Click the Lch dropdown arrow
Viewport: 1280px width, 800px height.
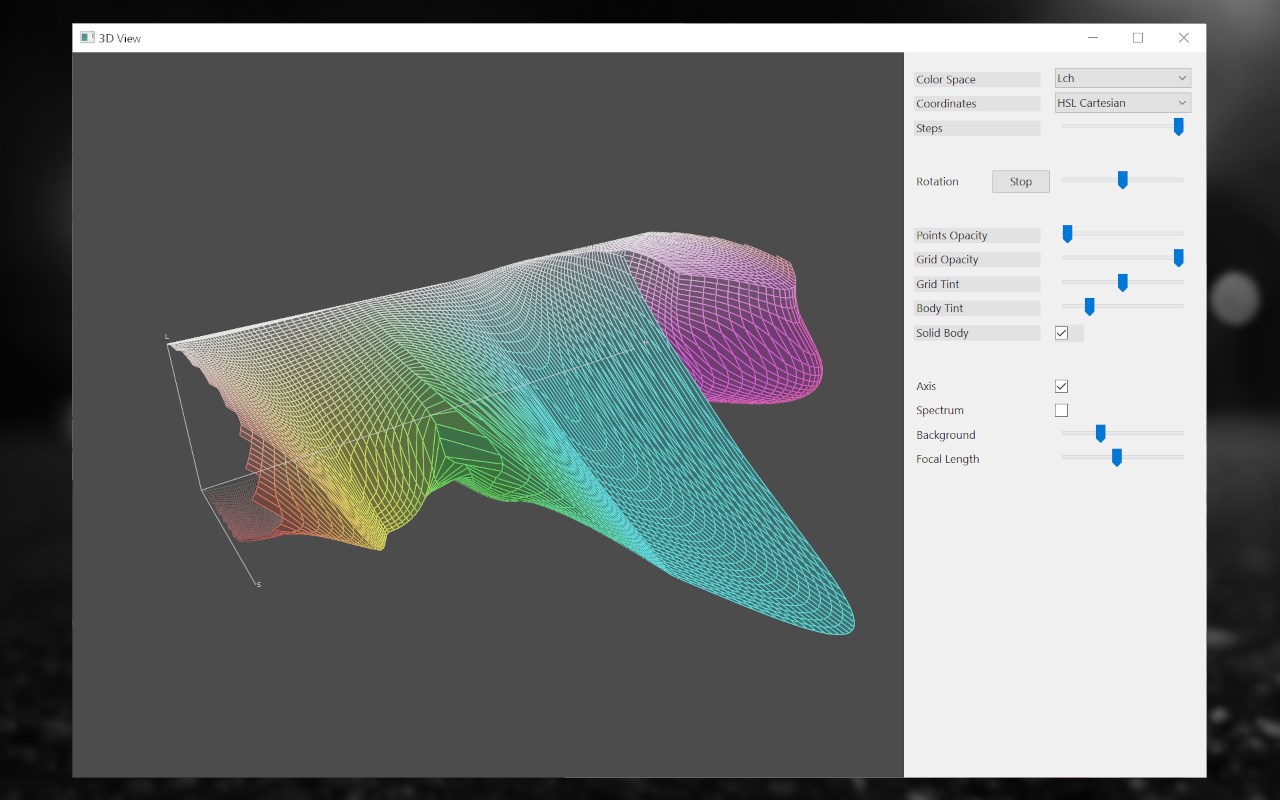tap(1182, 78)
